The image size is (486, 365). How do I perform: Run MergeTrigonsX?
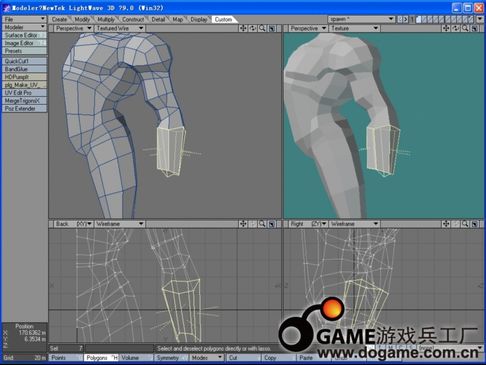(x=24, y=101)
